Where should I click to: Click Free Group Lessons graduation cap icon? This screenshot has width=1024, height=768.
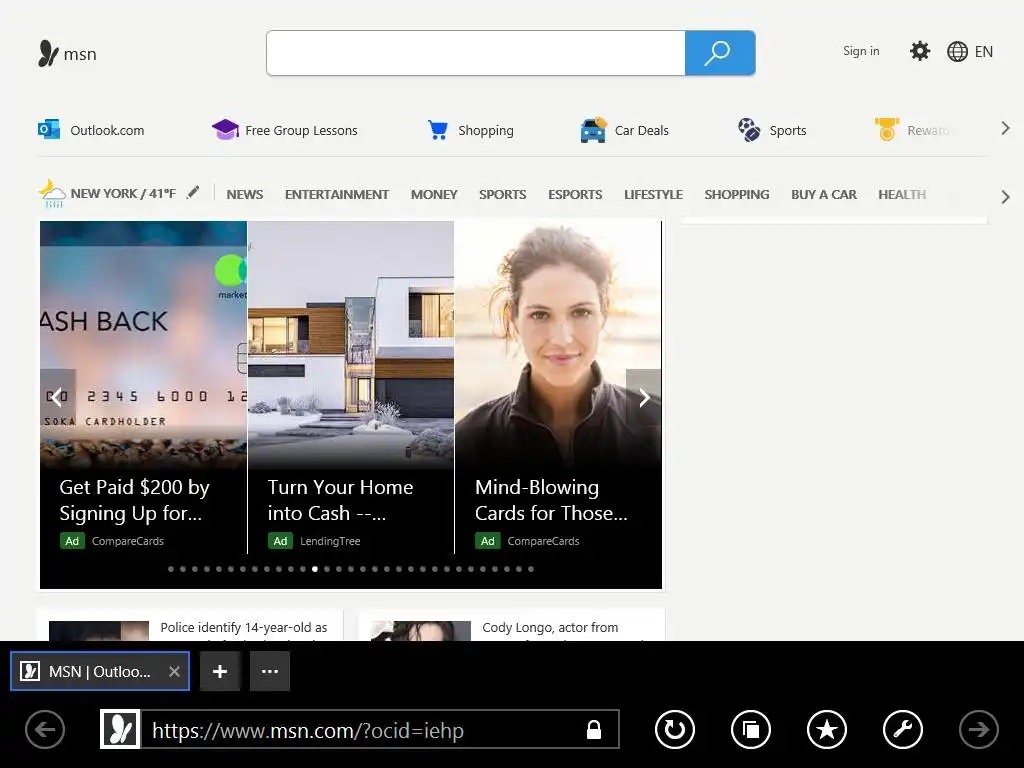225,129
